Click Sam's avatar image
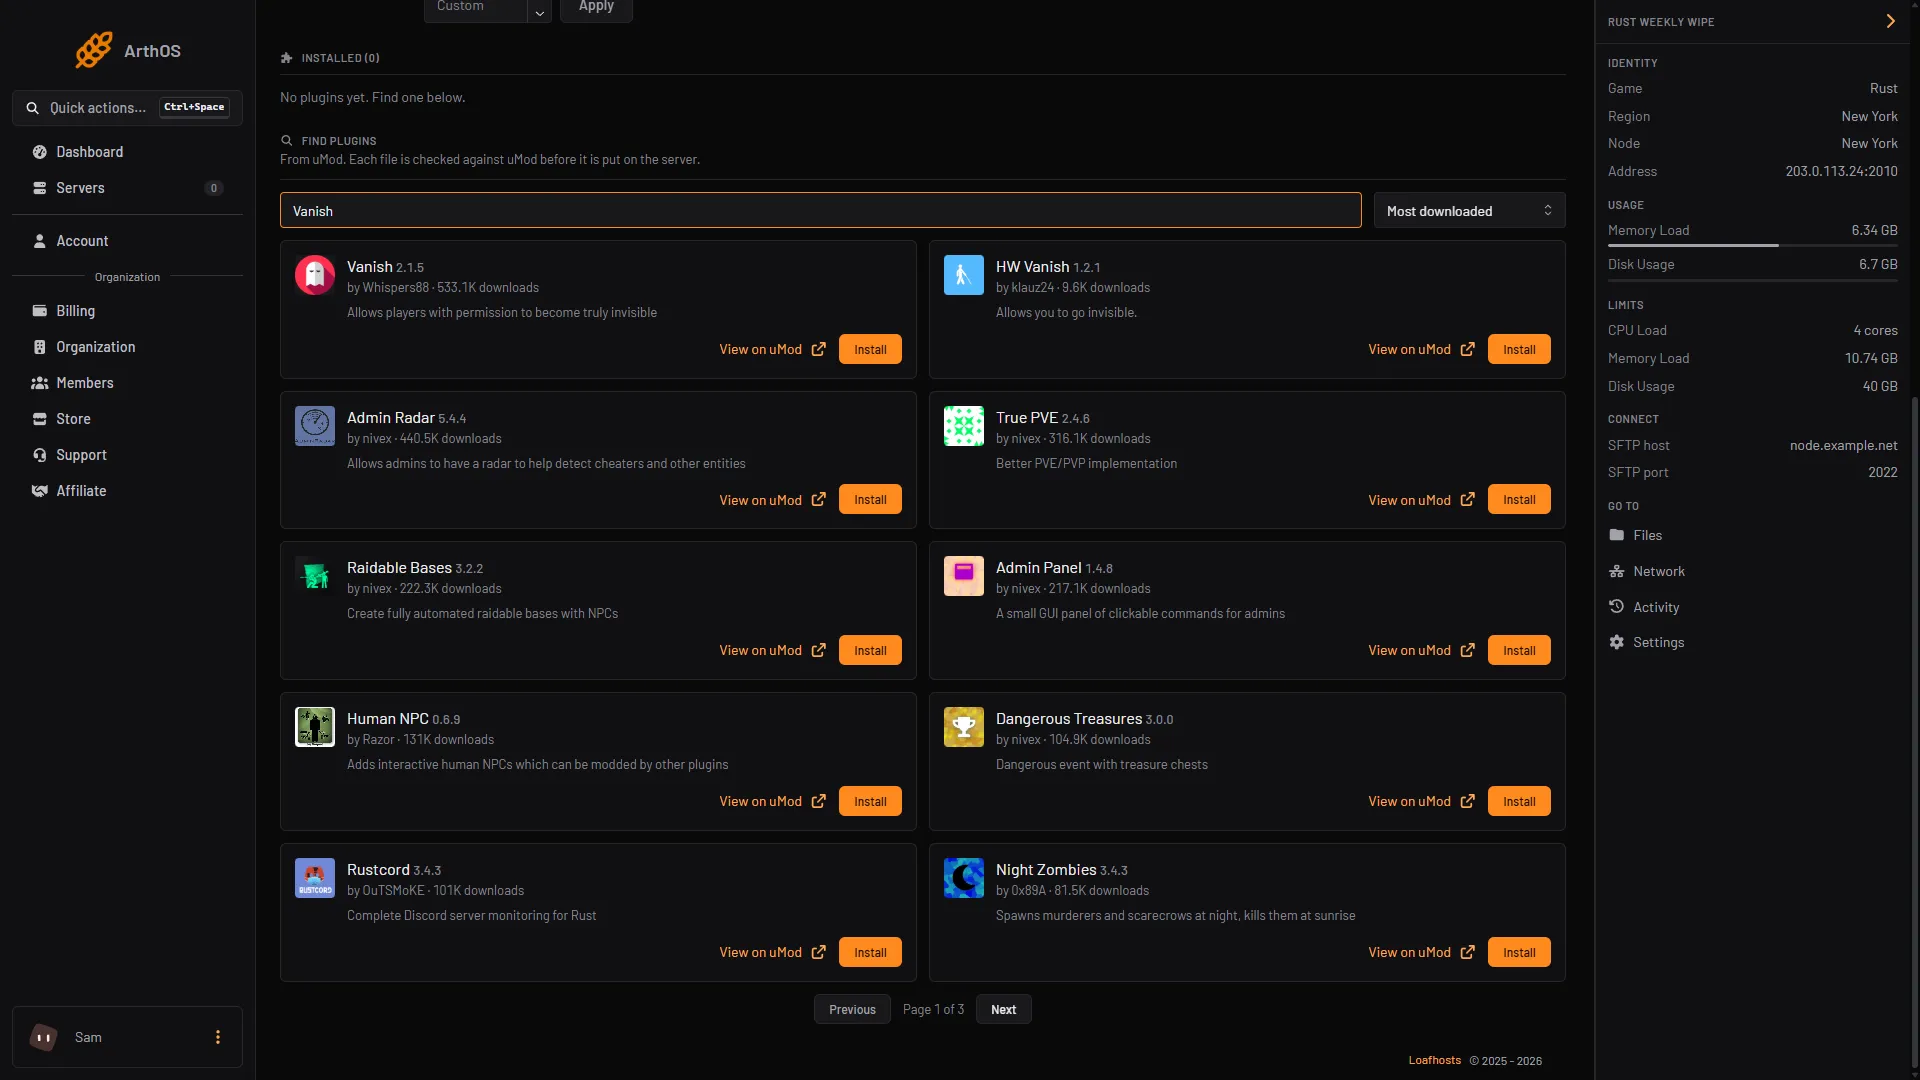Viewport: 1920px width, 1080px height. pyautogui.click(x=44, y=1037)
